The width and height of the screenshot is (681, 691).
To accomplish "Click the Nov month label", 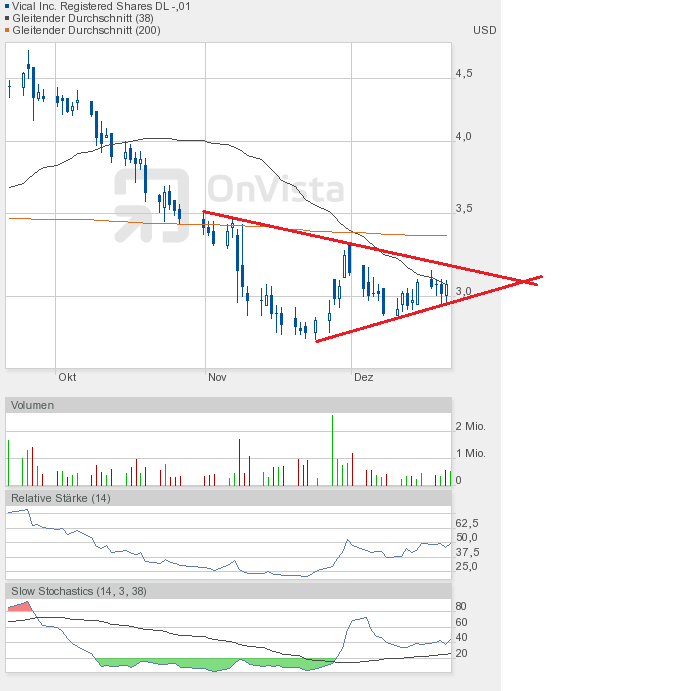I will pyautogui.click(x=217, y=377).
